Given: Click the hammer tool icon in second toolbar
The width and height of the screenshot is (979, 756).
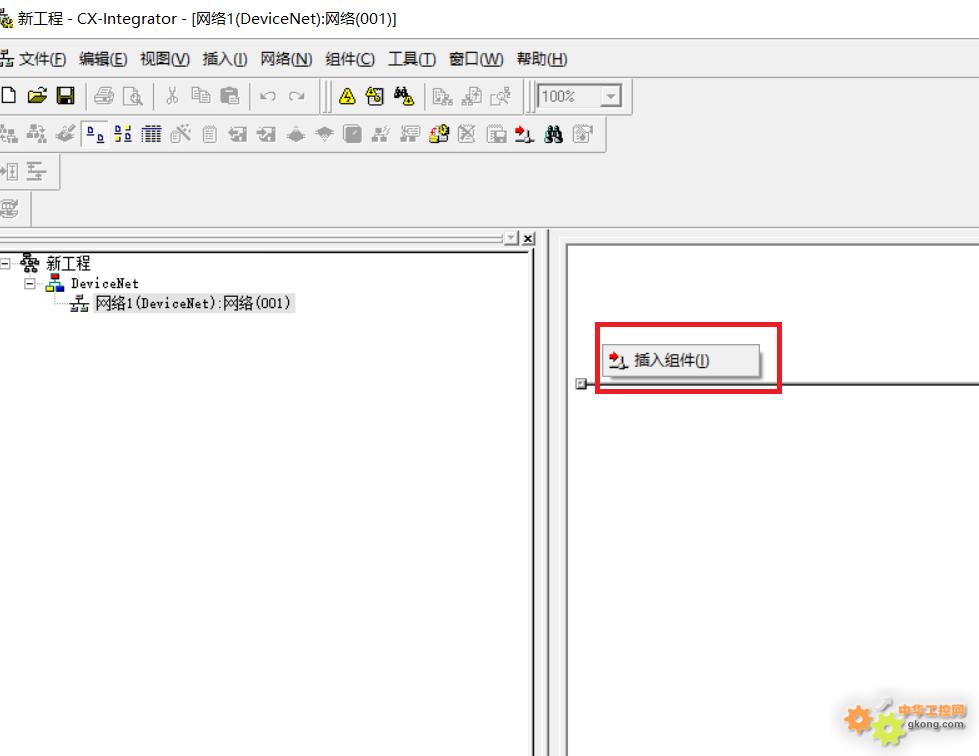Looking at the screenshot, I should (x=65, y=134).
